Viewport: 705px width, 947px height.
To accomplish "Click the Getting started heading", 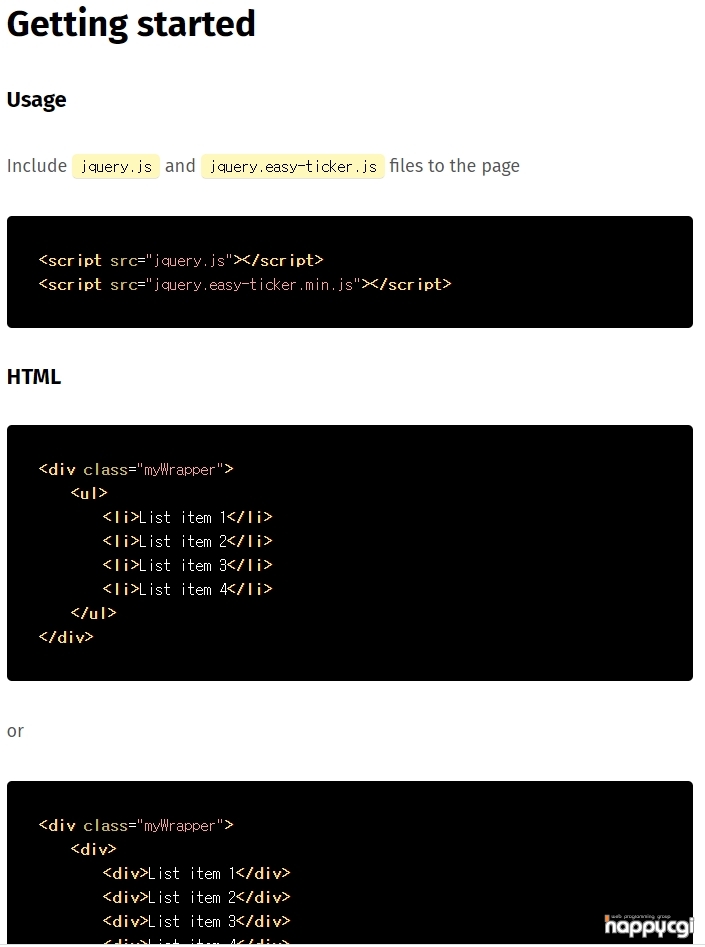I will tap(131, 24).
